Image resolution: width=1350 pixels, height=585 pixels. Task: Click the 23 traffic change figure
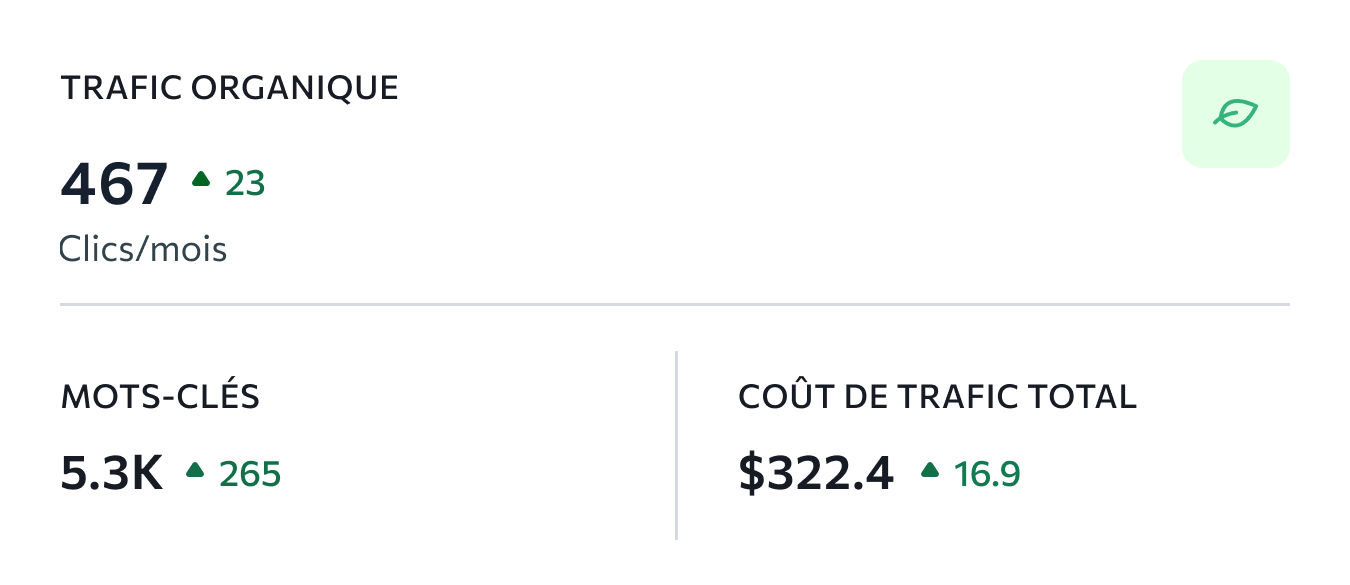(x=245, y=184)
